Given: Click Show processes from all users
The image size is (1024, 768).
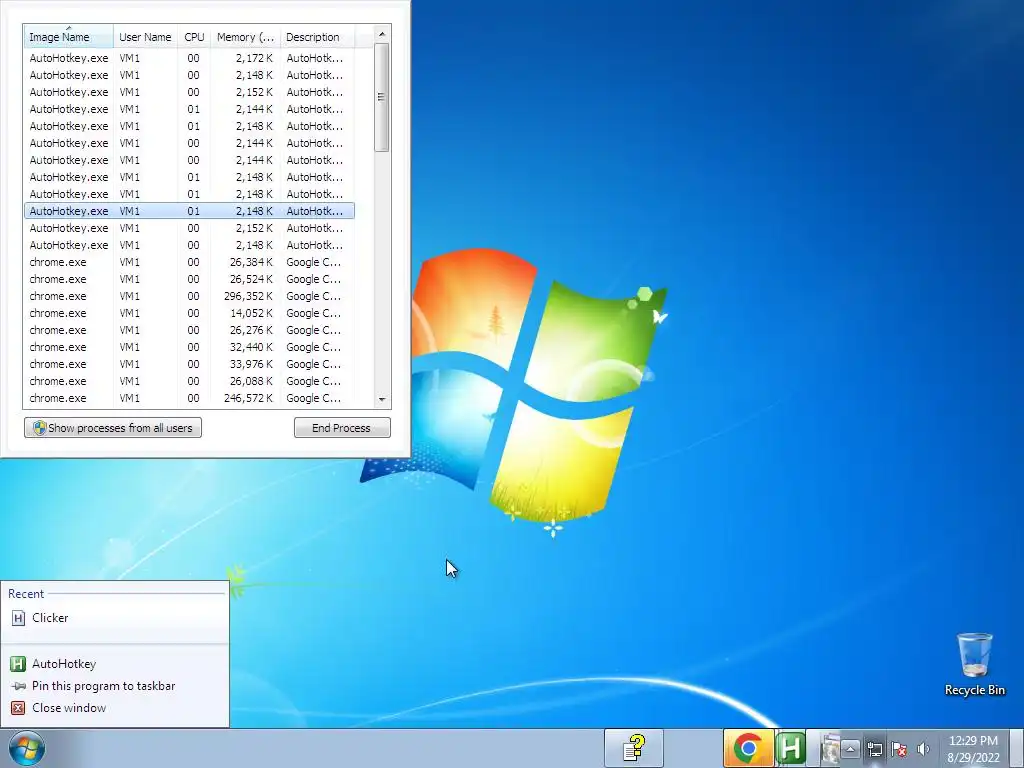Looking at the screenshot, I should point(113,428).
